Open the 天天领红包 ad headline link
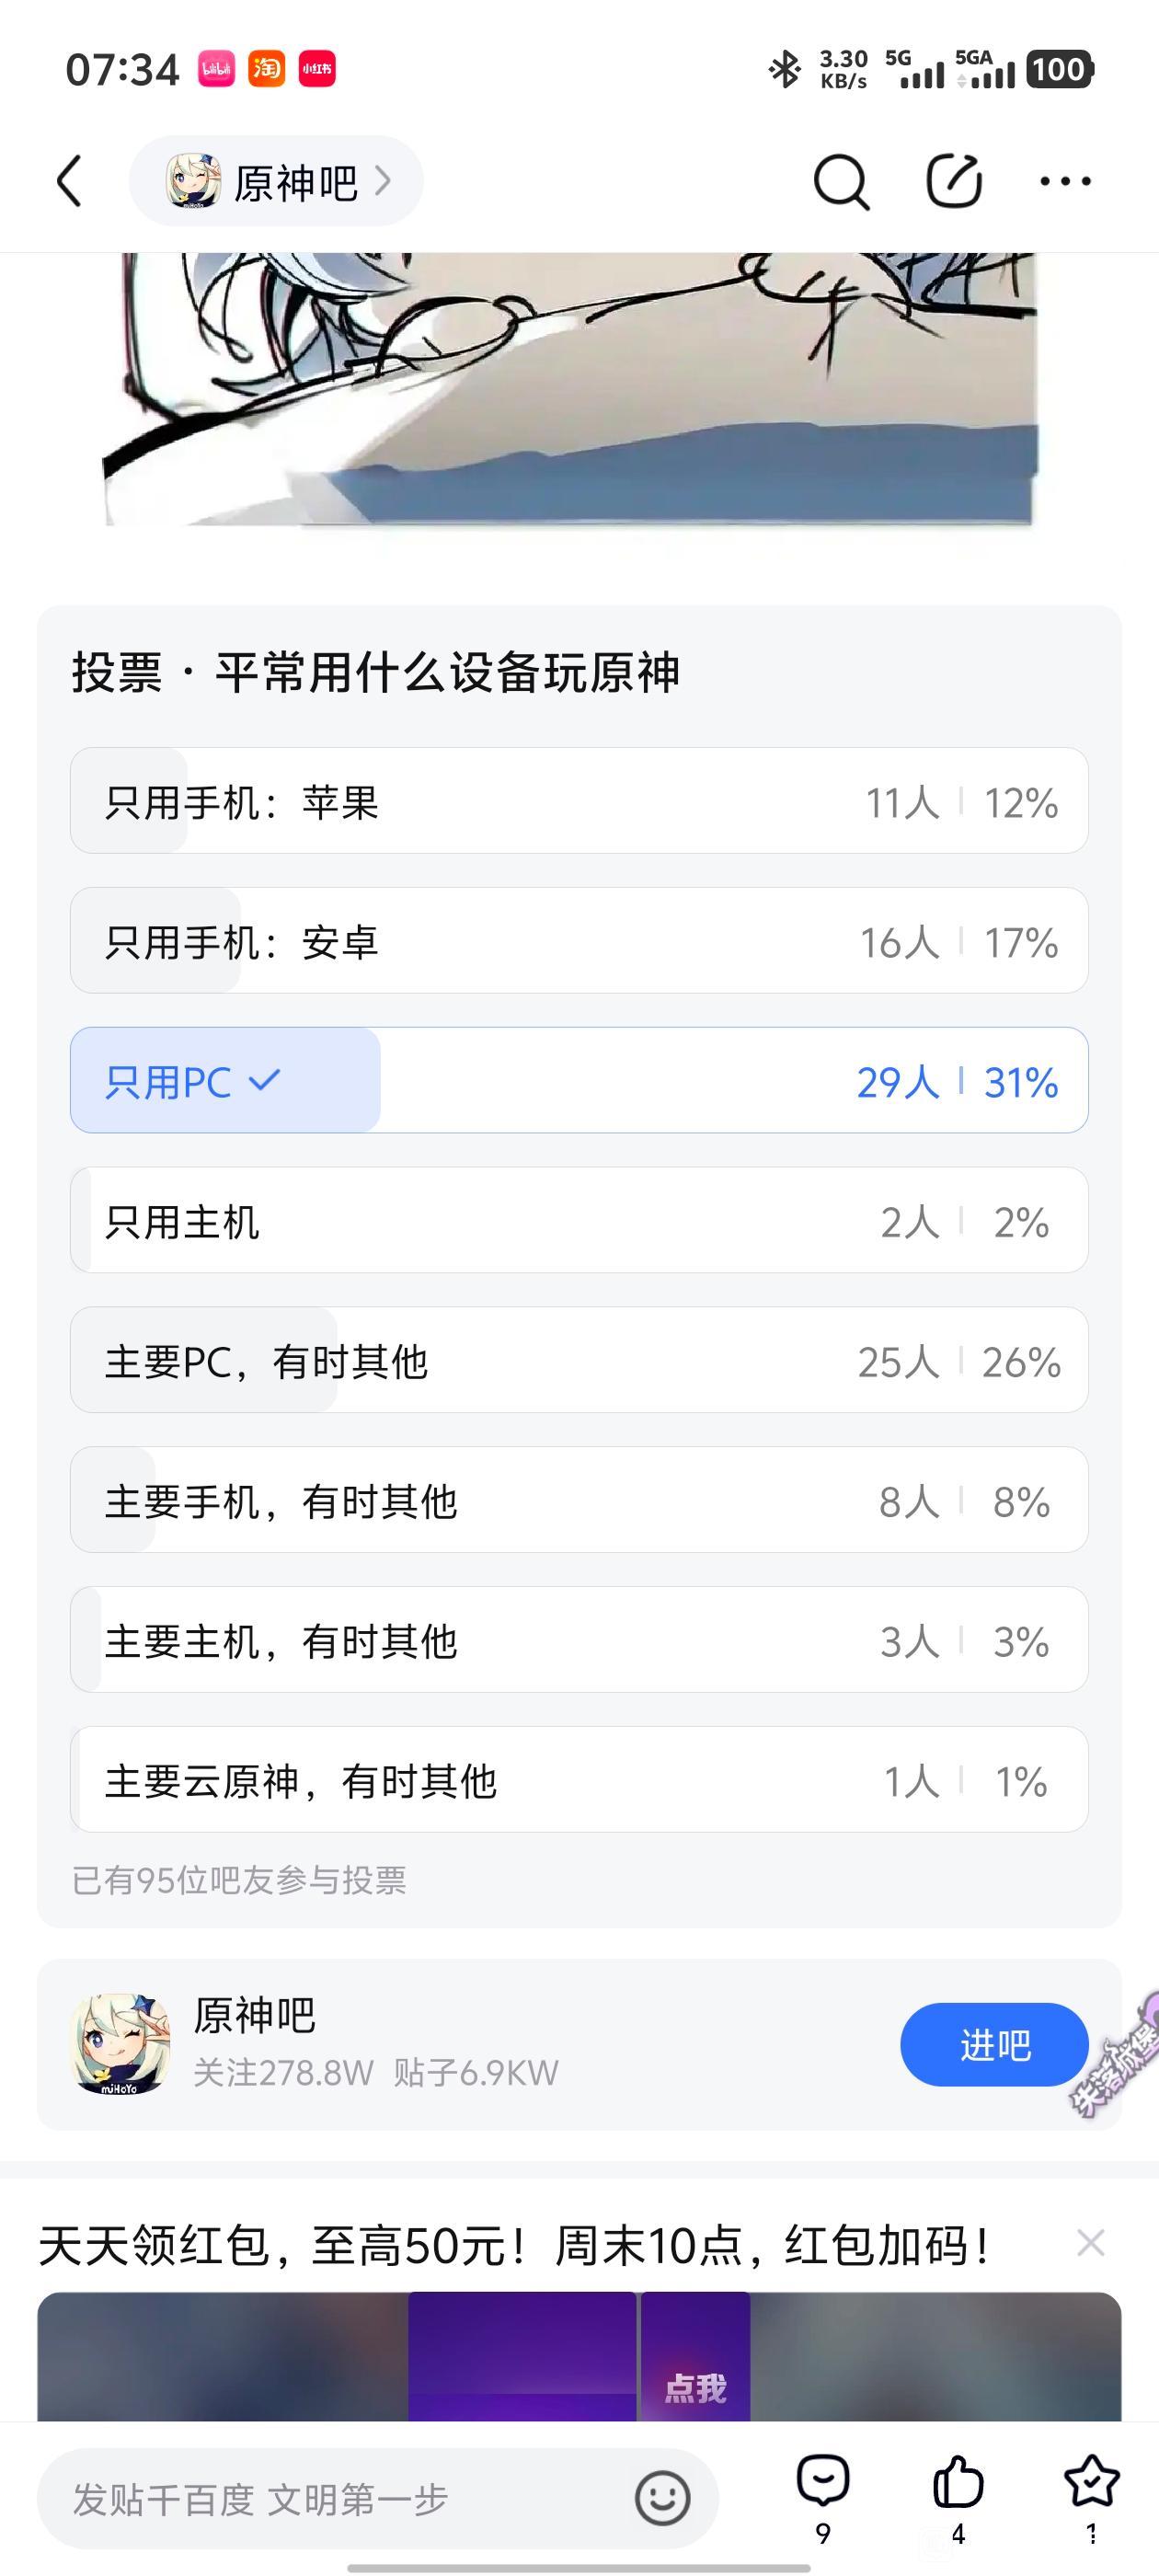 pos(515,2245)
